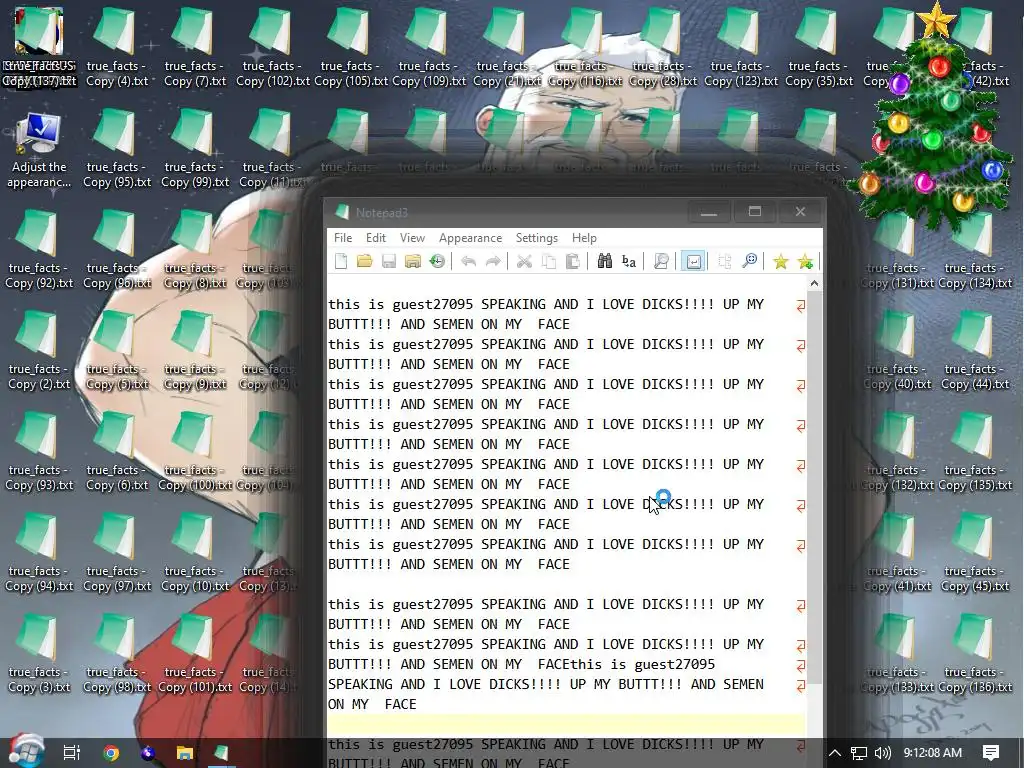Image resolution: width=1024 pixels, height=768 pixels.
Task: Select true_facts - Copy (99).txt desktop file
Action: point(195,150)
